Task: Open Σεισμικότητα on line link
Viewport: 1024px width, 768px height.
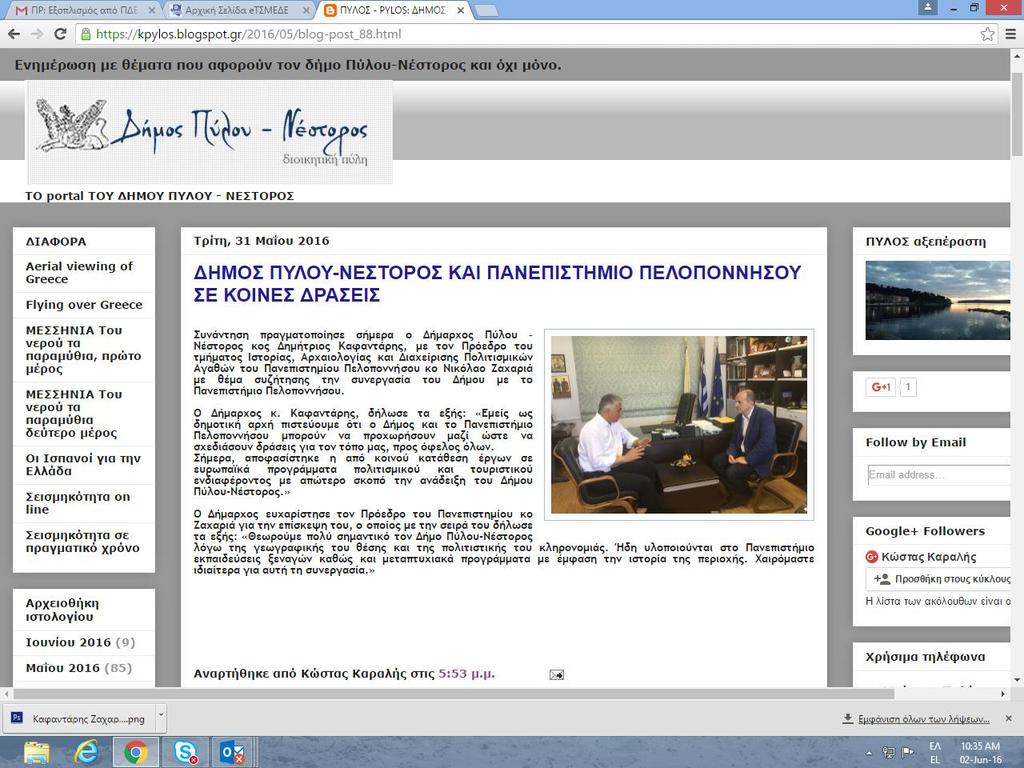Action: (78, 503)
